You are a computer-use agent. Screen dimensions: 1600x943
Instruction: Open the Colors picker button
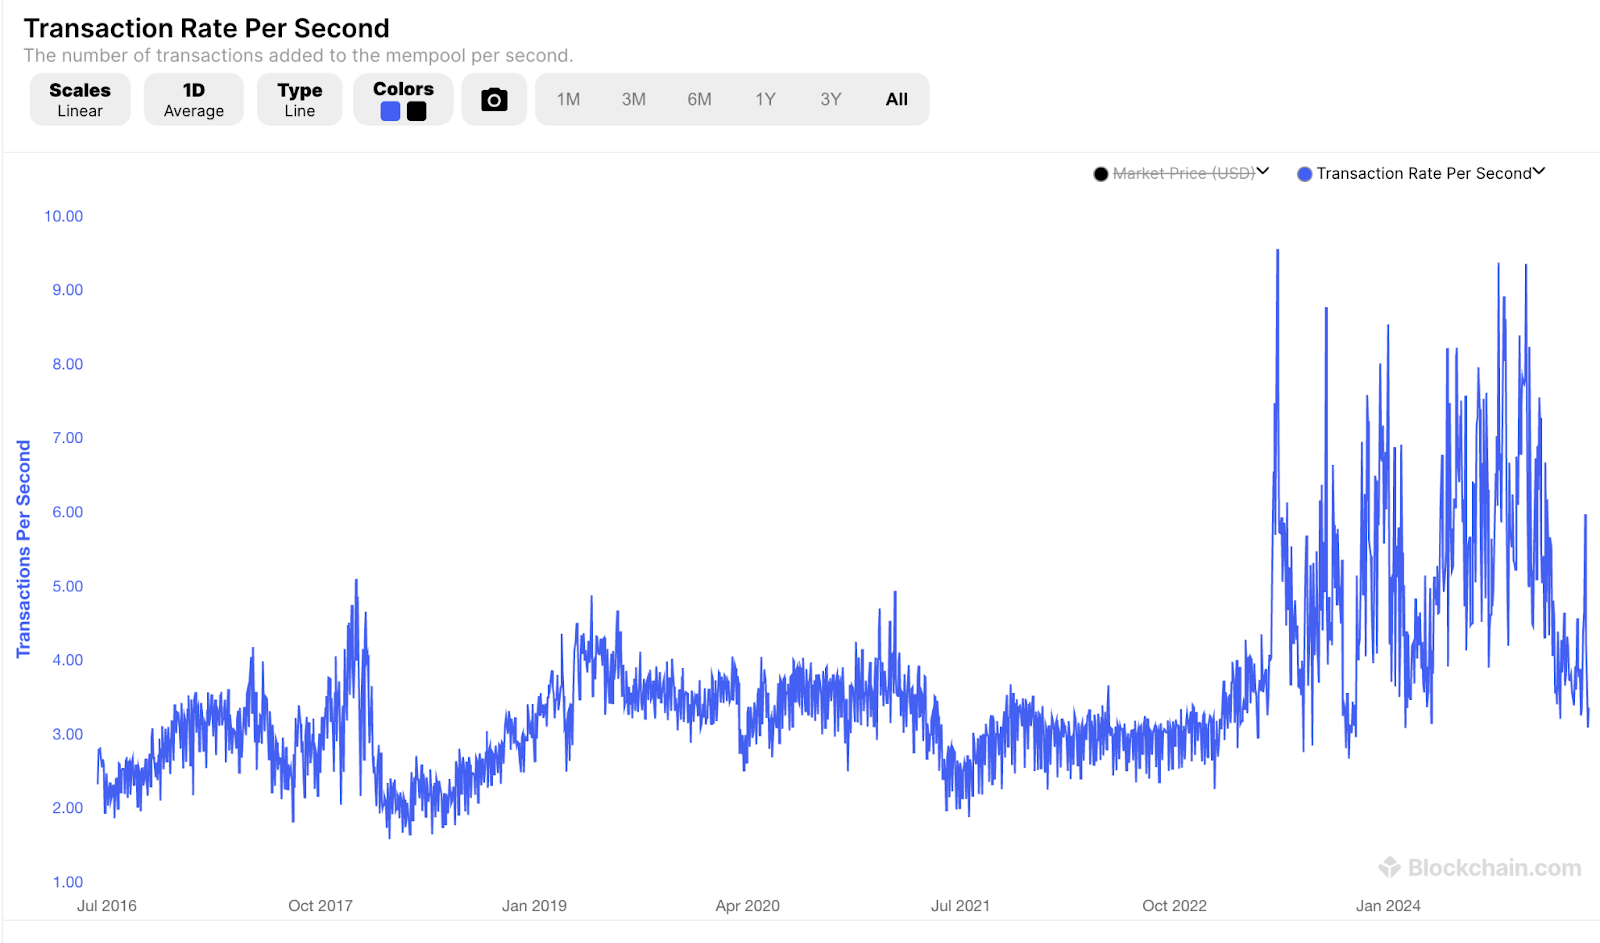coord(403,99)
